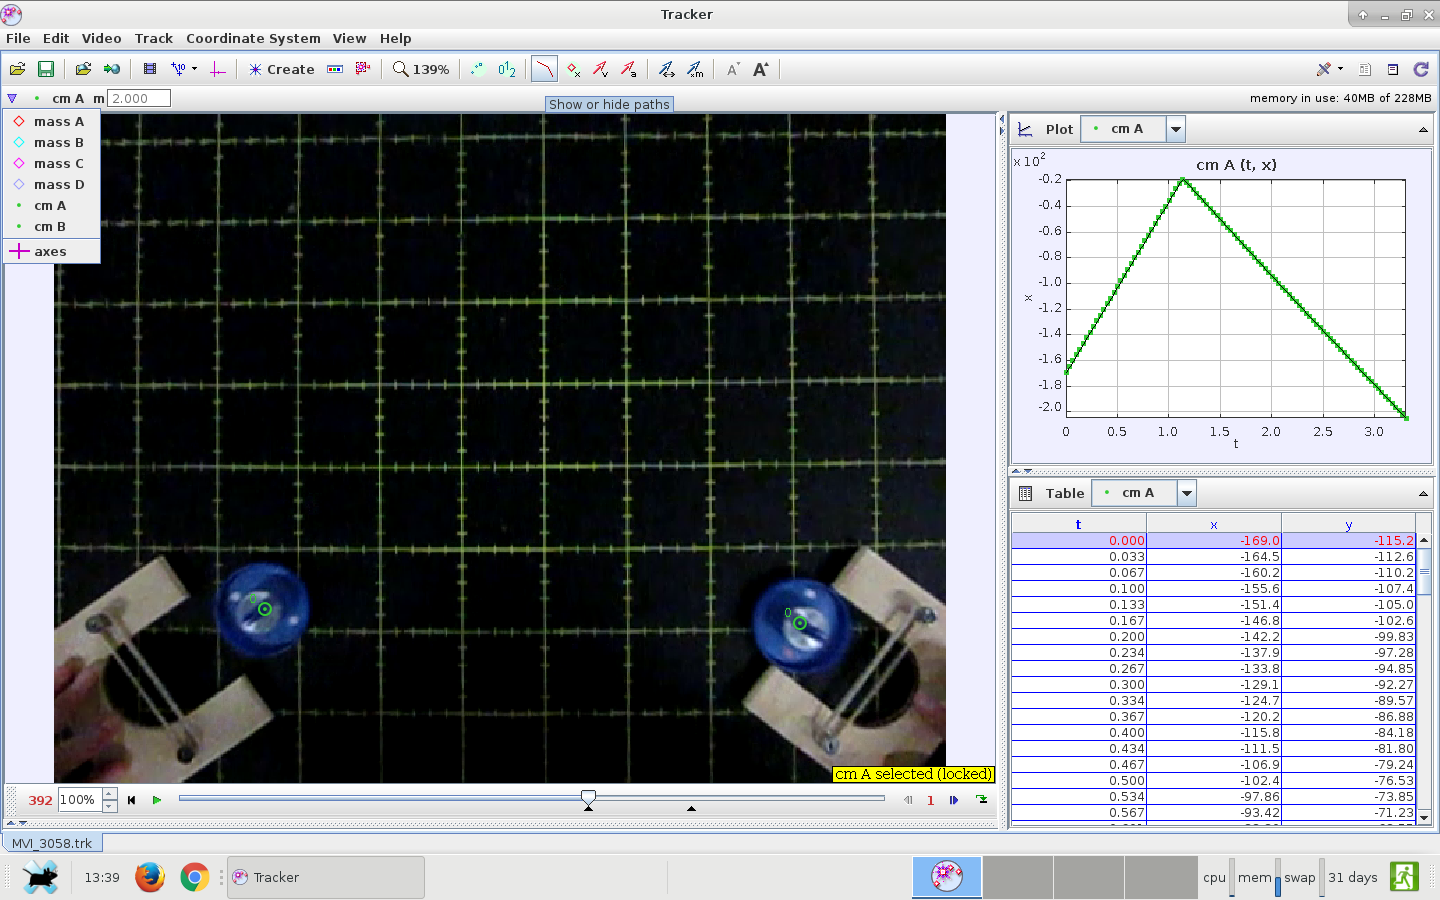Save the project with the floppy icon
Screen dimensions: 1440x900
(x=45, y=69)
